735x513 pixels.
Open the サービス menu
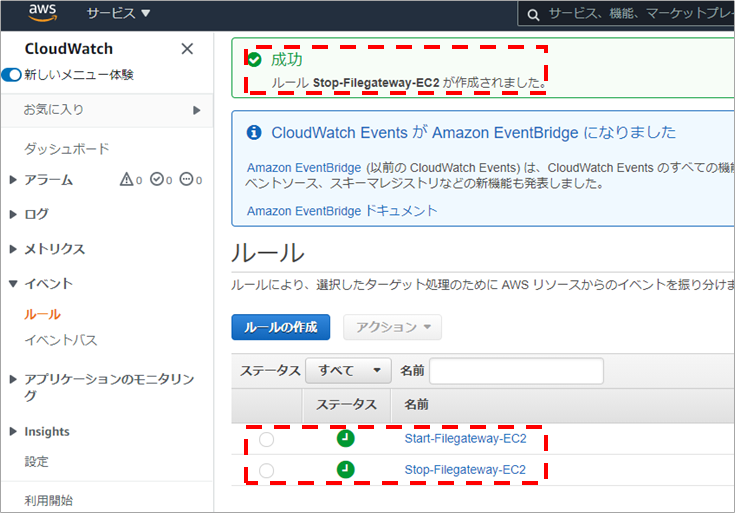point(118,13)
